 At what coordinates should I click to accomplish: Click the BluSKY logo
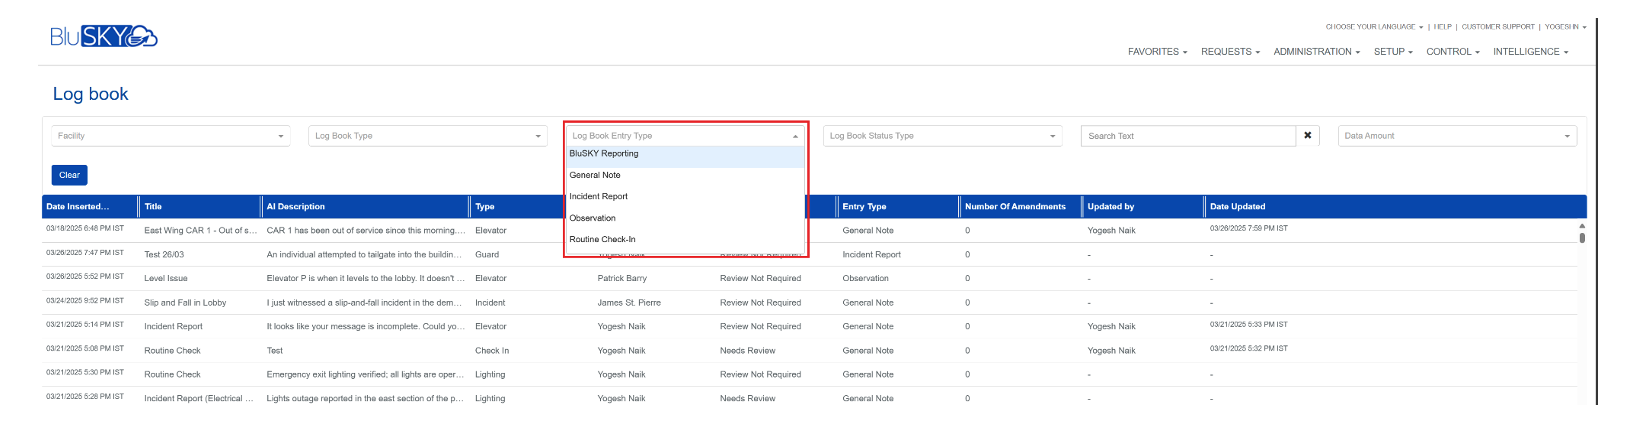[104, 37]
